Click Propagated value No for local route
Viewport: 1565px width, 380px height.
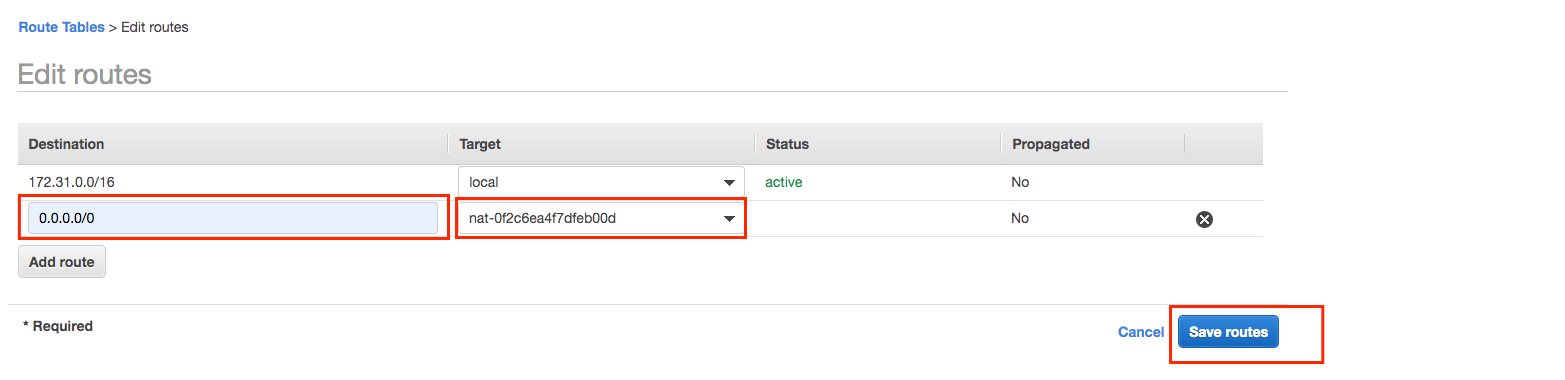[1020, 182]
